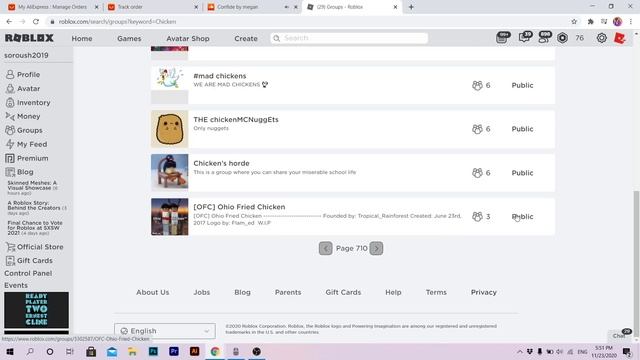This screenshot has height=360, width=640.
Task: Open the Skinned Meshes blog post
Action: click(x=33, y=188)
